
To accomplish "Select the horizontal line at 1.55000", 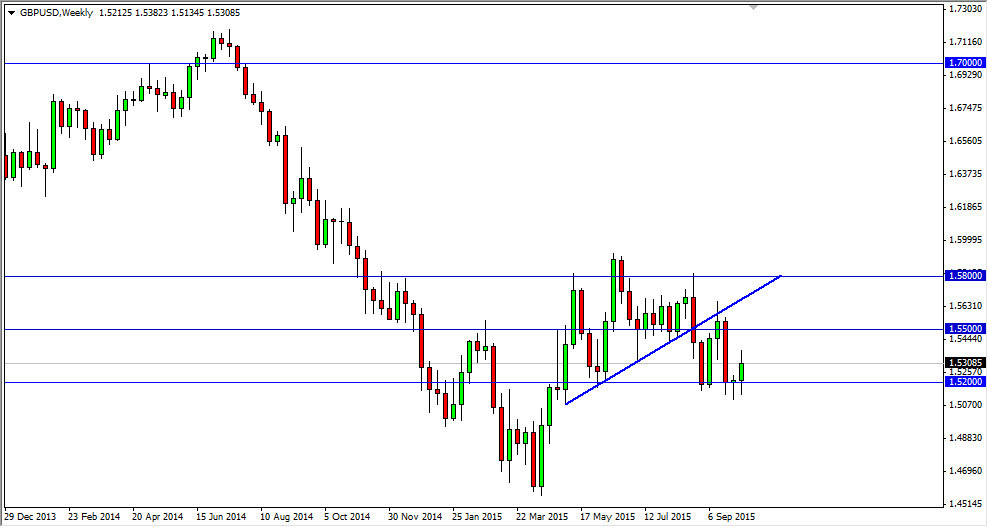I will (x=473, y=329).
